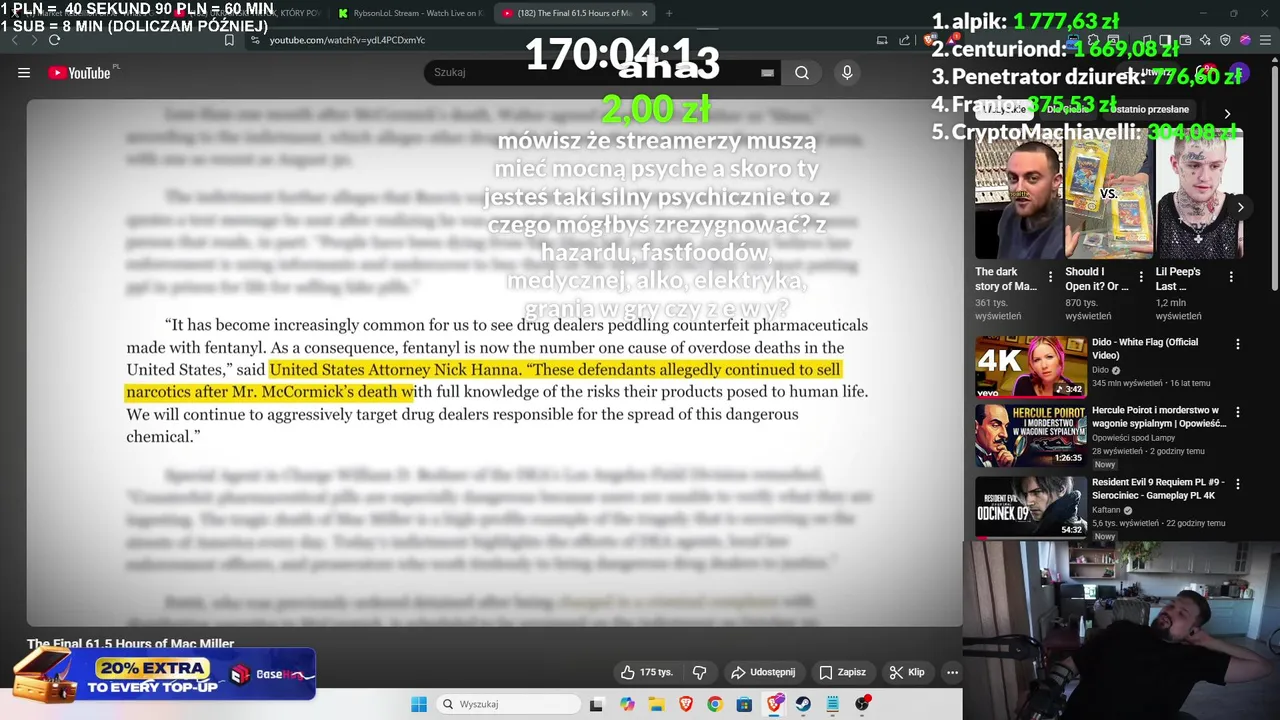Open Microsoft Store from the taskbar
The image size is (1280, 720).
click(744, 704)
